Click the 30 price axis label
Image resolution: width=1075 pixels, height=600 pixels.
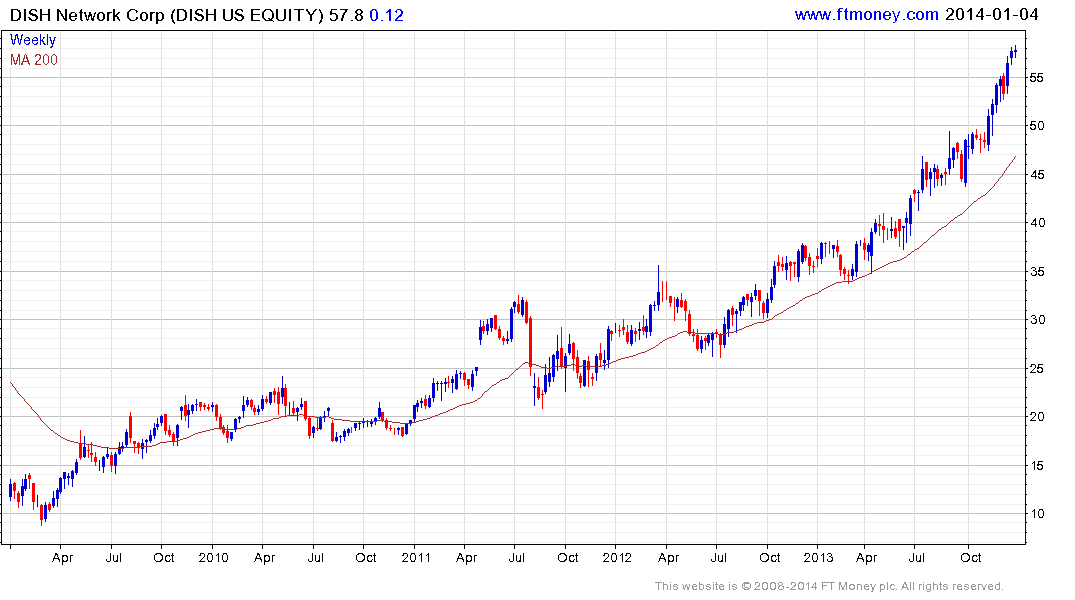click(1037, 320)
